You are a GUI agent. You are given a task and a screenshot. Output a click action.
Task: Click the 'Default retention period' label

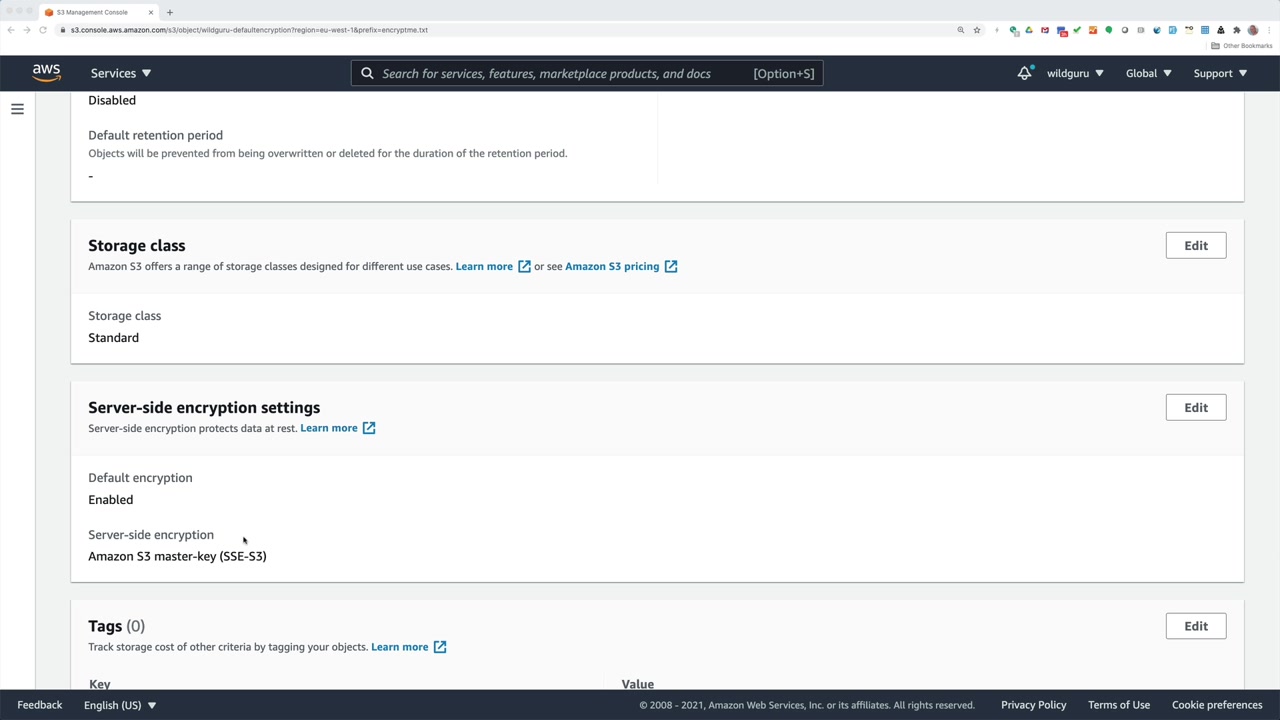pos(155,135)
